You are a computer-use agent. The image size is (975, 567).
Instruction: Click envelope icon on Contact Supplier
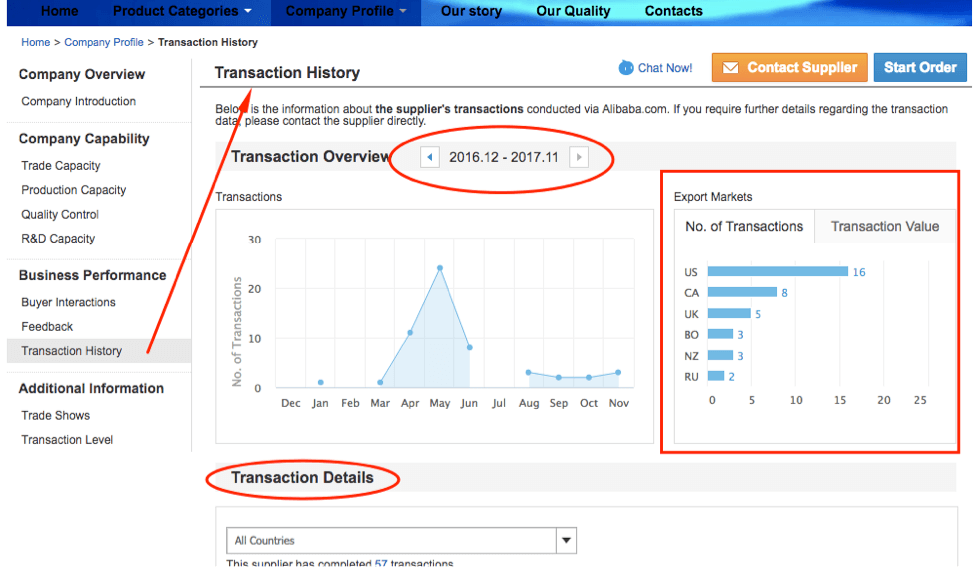click(730, 68)
